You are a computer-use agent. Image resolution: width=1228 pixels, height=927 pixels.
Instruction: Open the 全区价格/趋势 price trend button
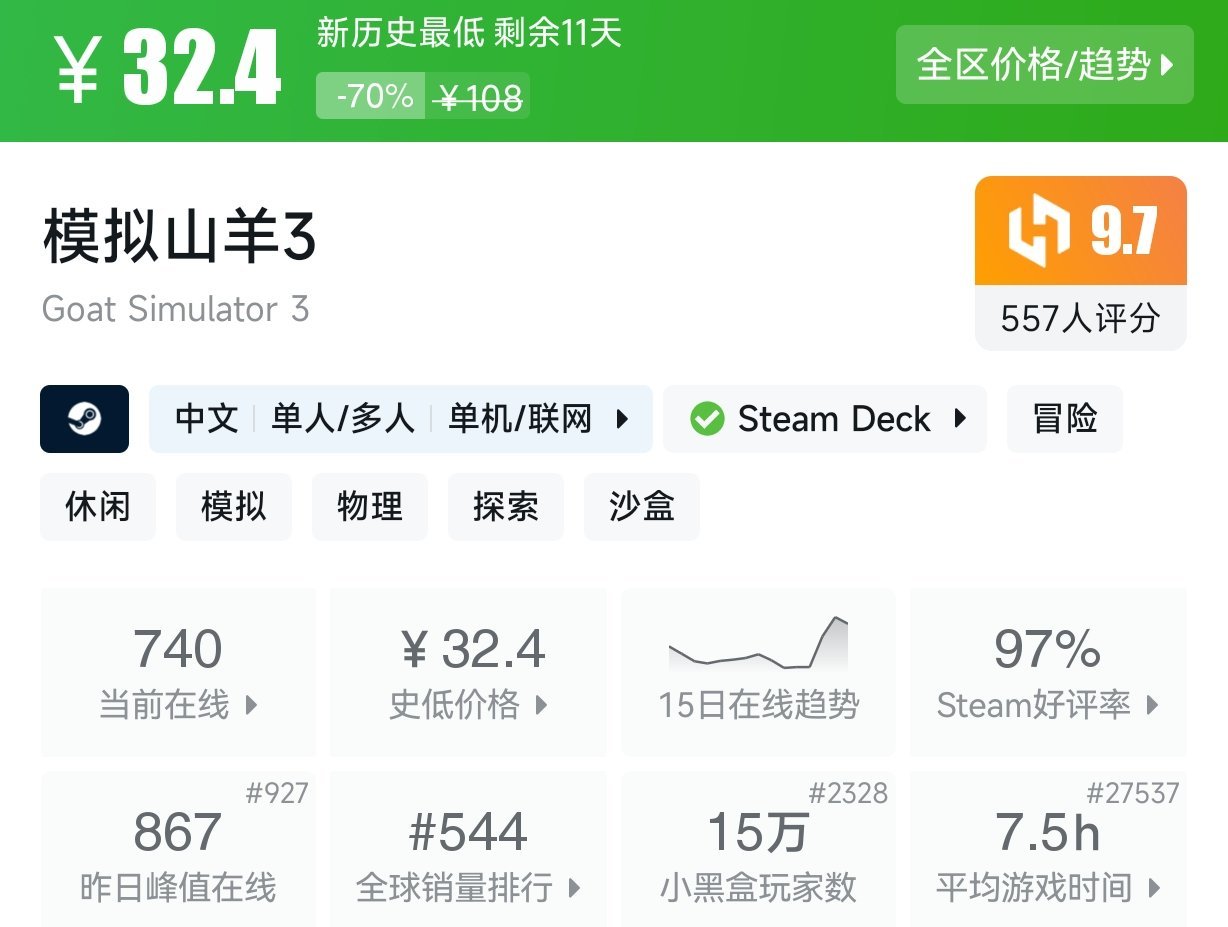click(1044, 65)
